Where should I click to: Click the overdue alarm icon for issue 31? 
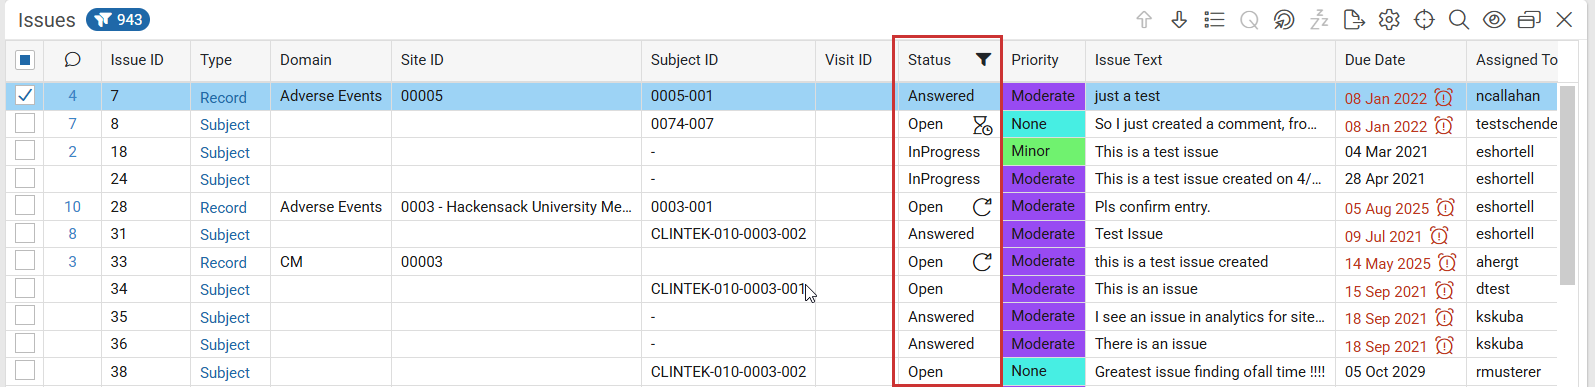click(1438, 235)
